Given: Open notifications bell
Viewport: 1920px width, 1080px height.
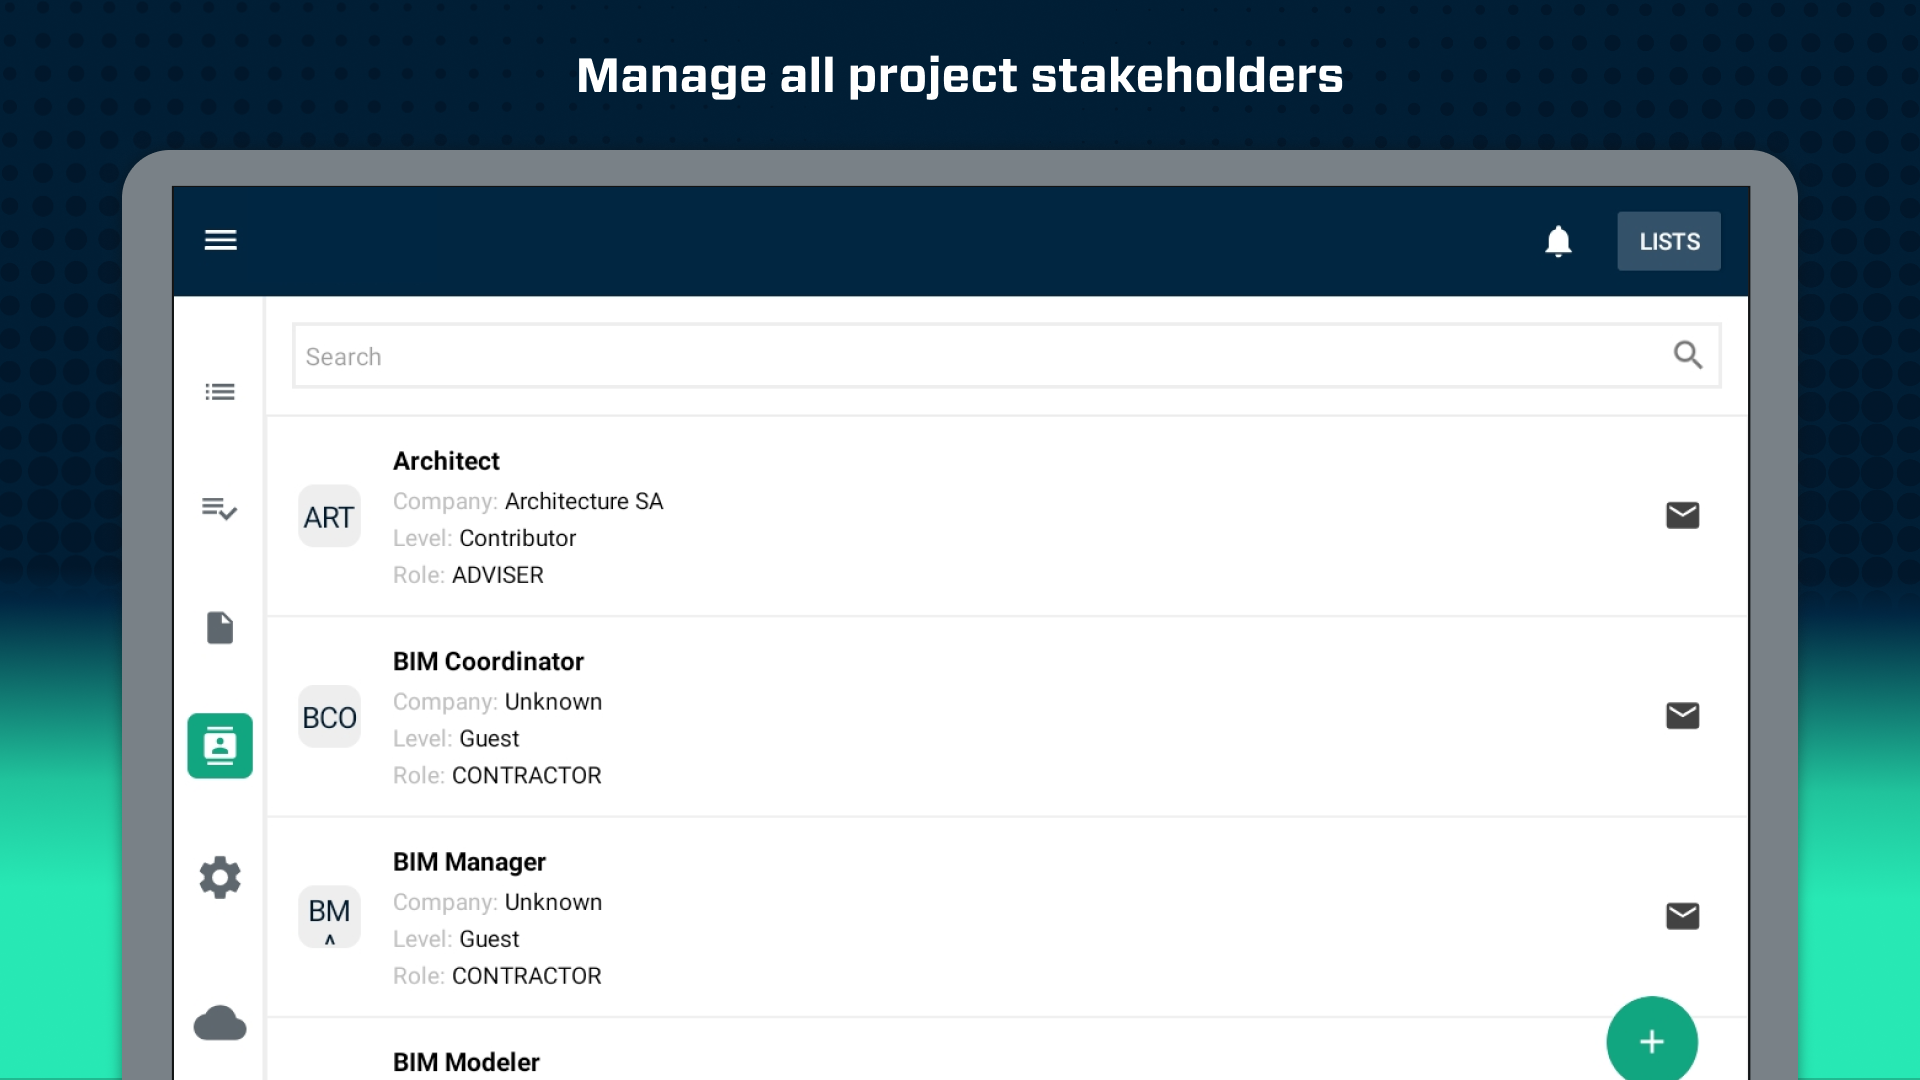Looking at the screenshot, I should (1558, 241).
